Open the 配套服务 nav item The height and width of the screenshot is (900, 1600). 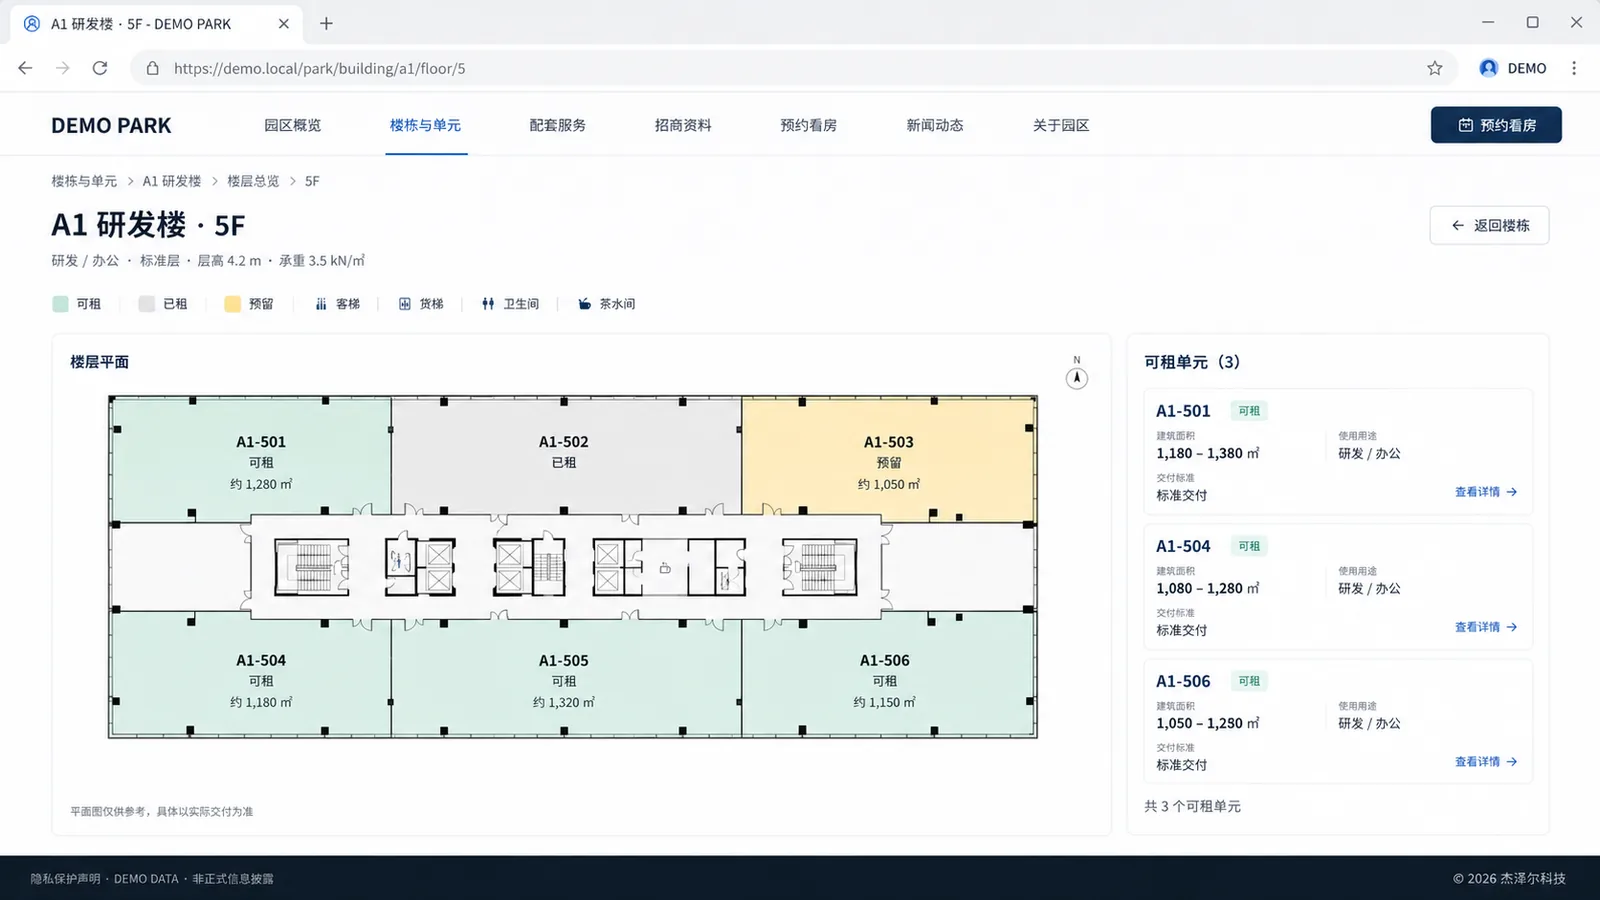click(558, 125)
